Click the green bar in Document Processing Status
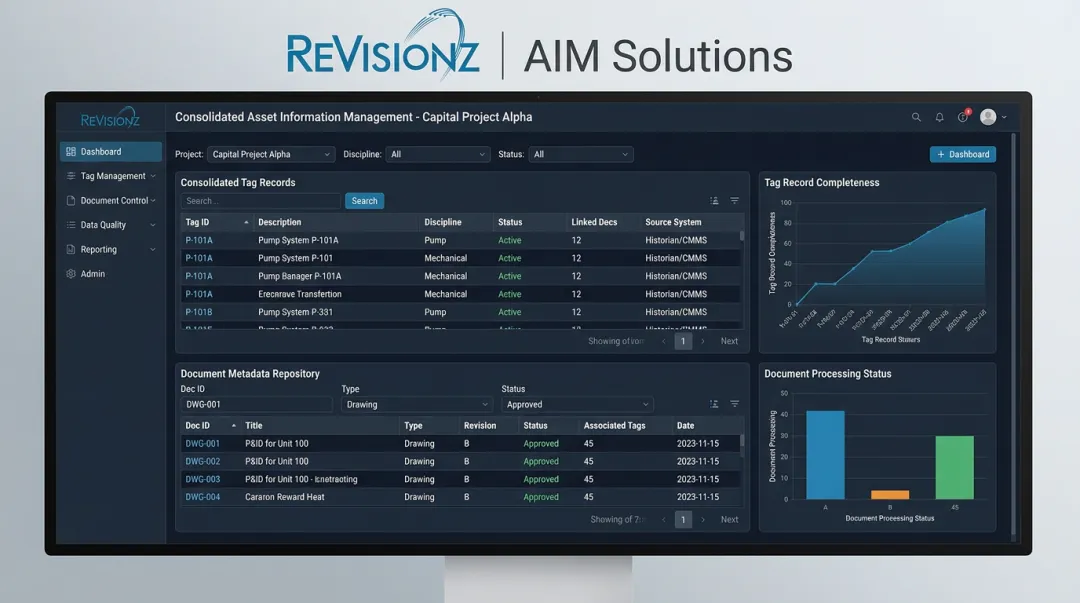The width and height of the screenshot is (1080, 603). pos(955,467)
